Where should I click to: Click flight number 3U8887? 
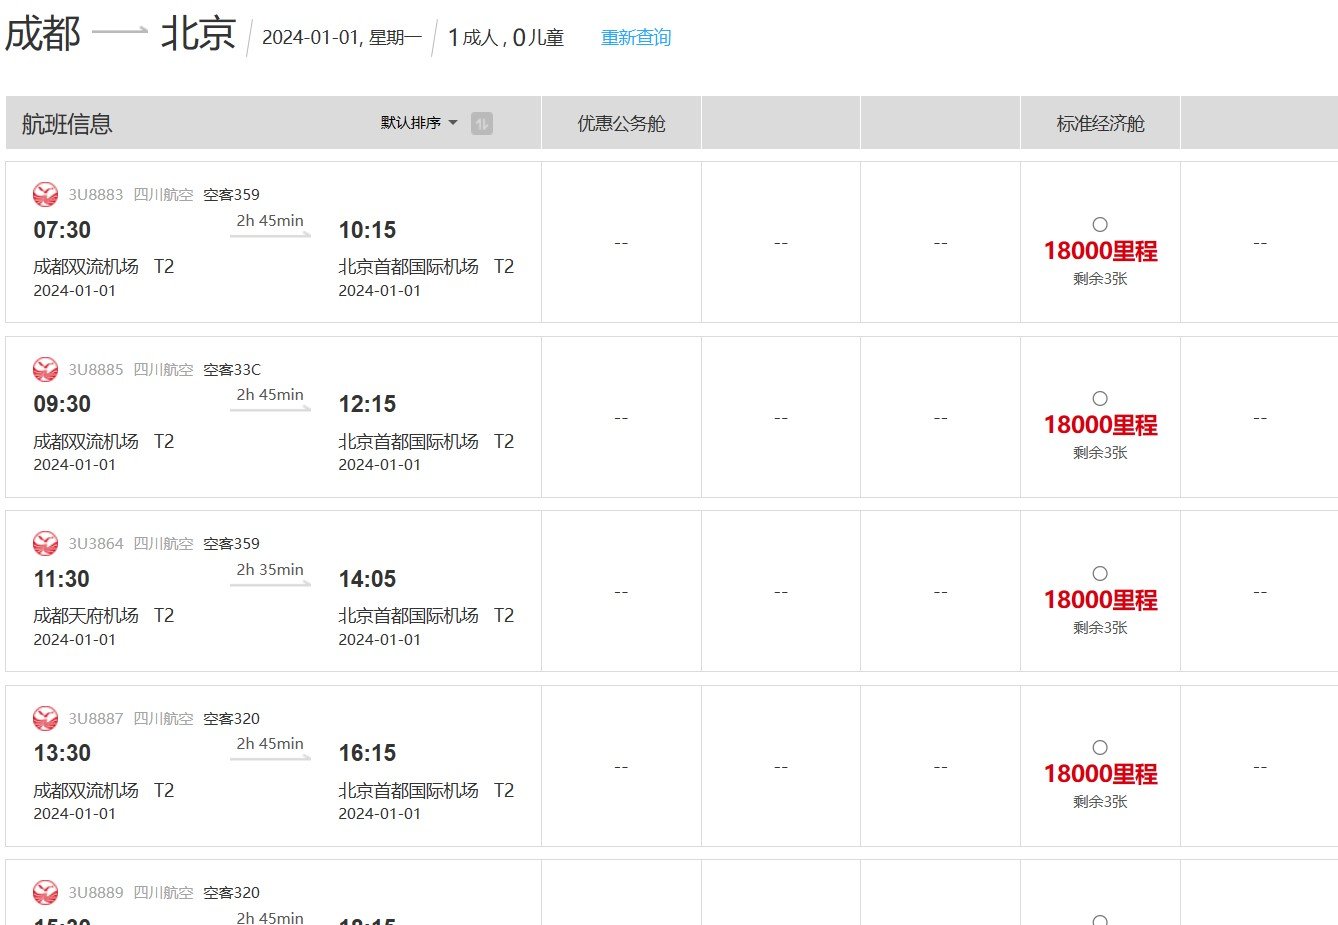[x=96, y=719]
